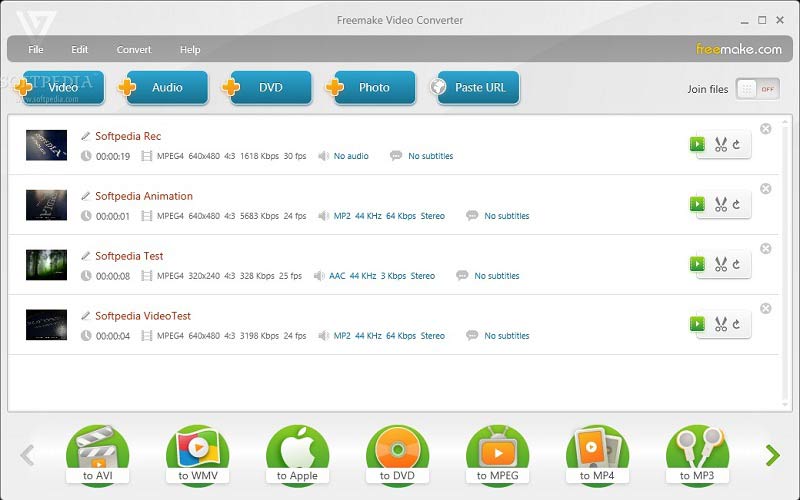Choose the to WMV output format
This screenshot has height=500, width=800.
point(197,455)
